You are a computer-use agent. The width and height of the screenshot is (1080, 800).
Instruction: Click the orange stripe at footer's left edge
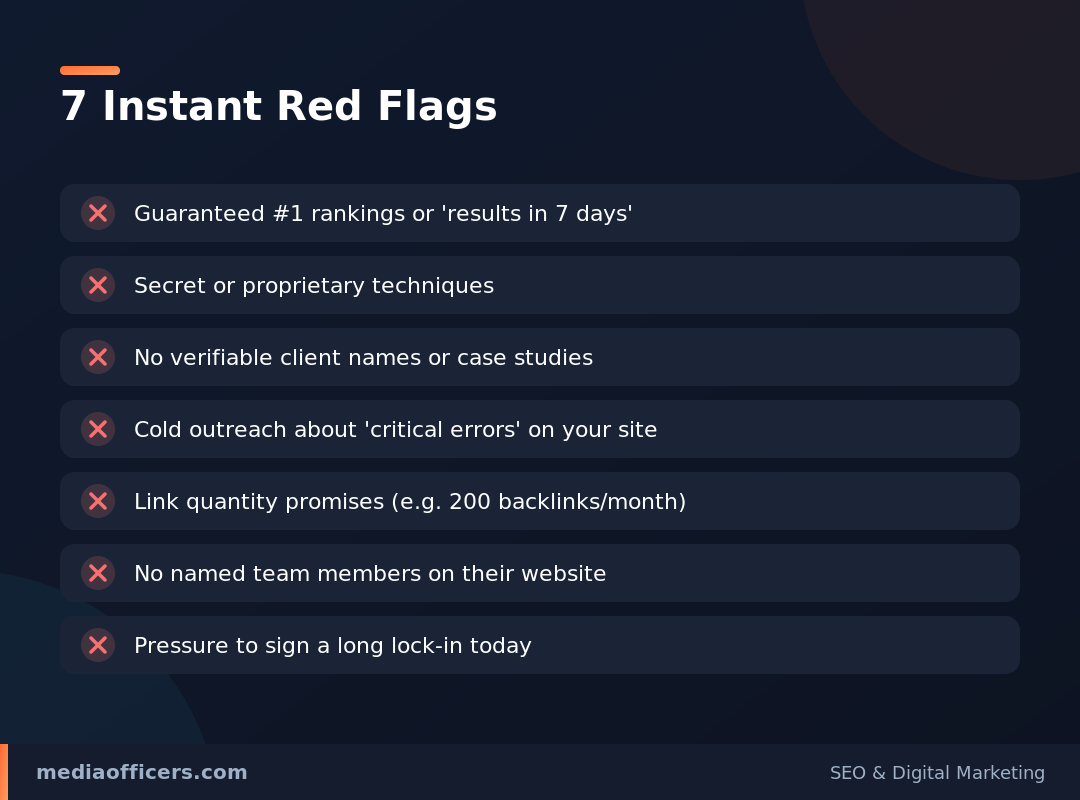click(4, 772)
